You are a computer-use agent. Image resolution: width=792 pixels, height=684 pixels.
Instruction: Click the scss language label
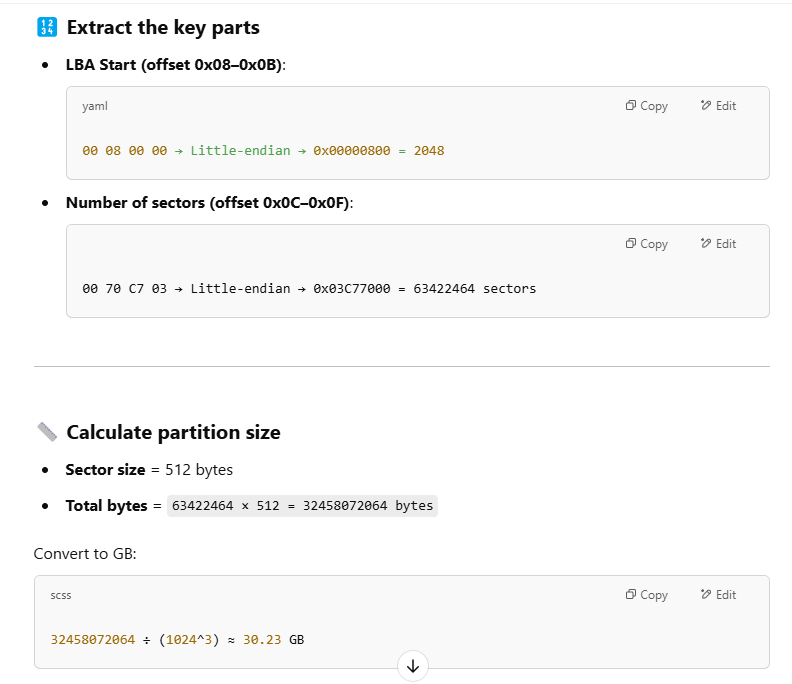[x=61, y=595]
